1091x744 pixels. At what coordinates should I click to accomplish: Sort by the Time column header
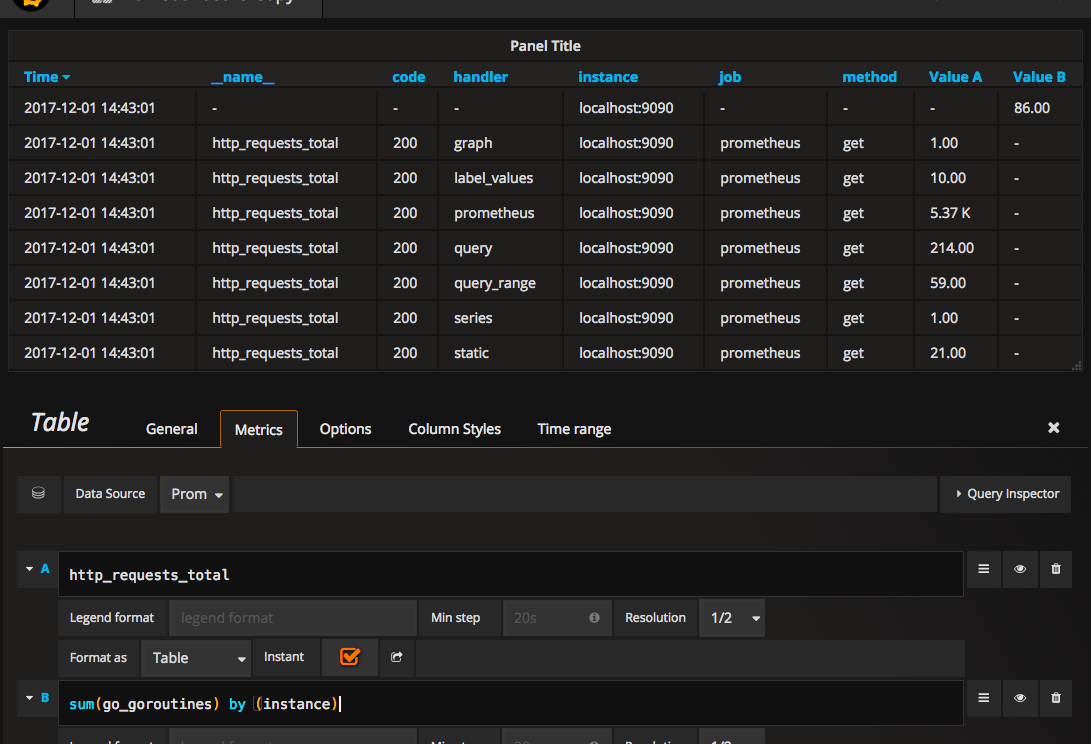(x=47, y=77)
